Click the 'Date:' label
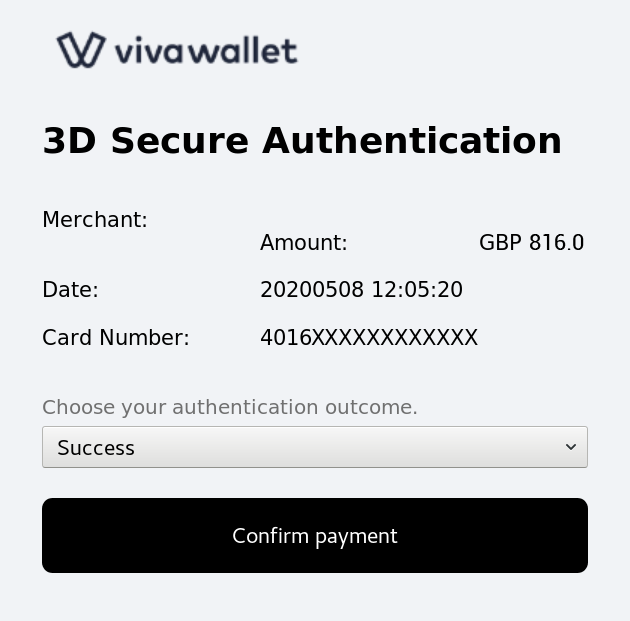630x621 pixels. tap(70, 290)
